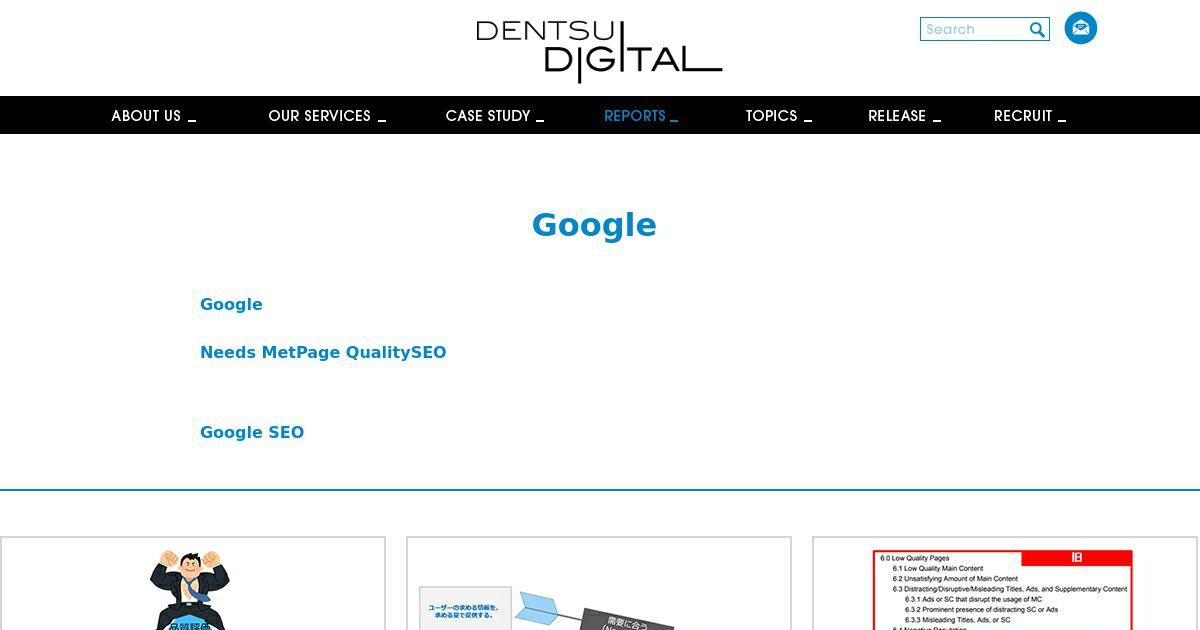
Task: Open the arrow diagram article card
Action: coord(599,584)
